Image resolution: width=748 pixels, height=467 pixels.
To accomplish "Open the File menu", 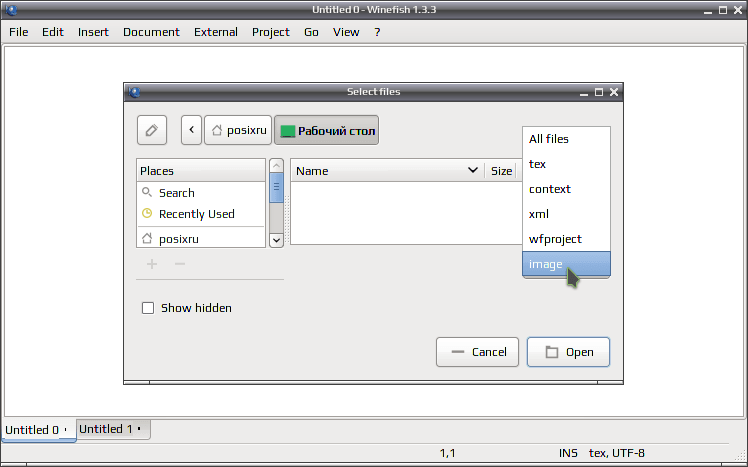I will (19, 32).
